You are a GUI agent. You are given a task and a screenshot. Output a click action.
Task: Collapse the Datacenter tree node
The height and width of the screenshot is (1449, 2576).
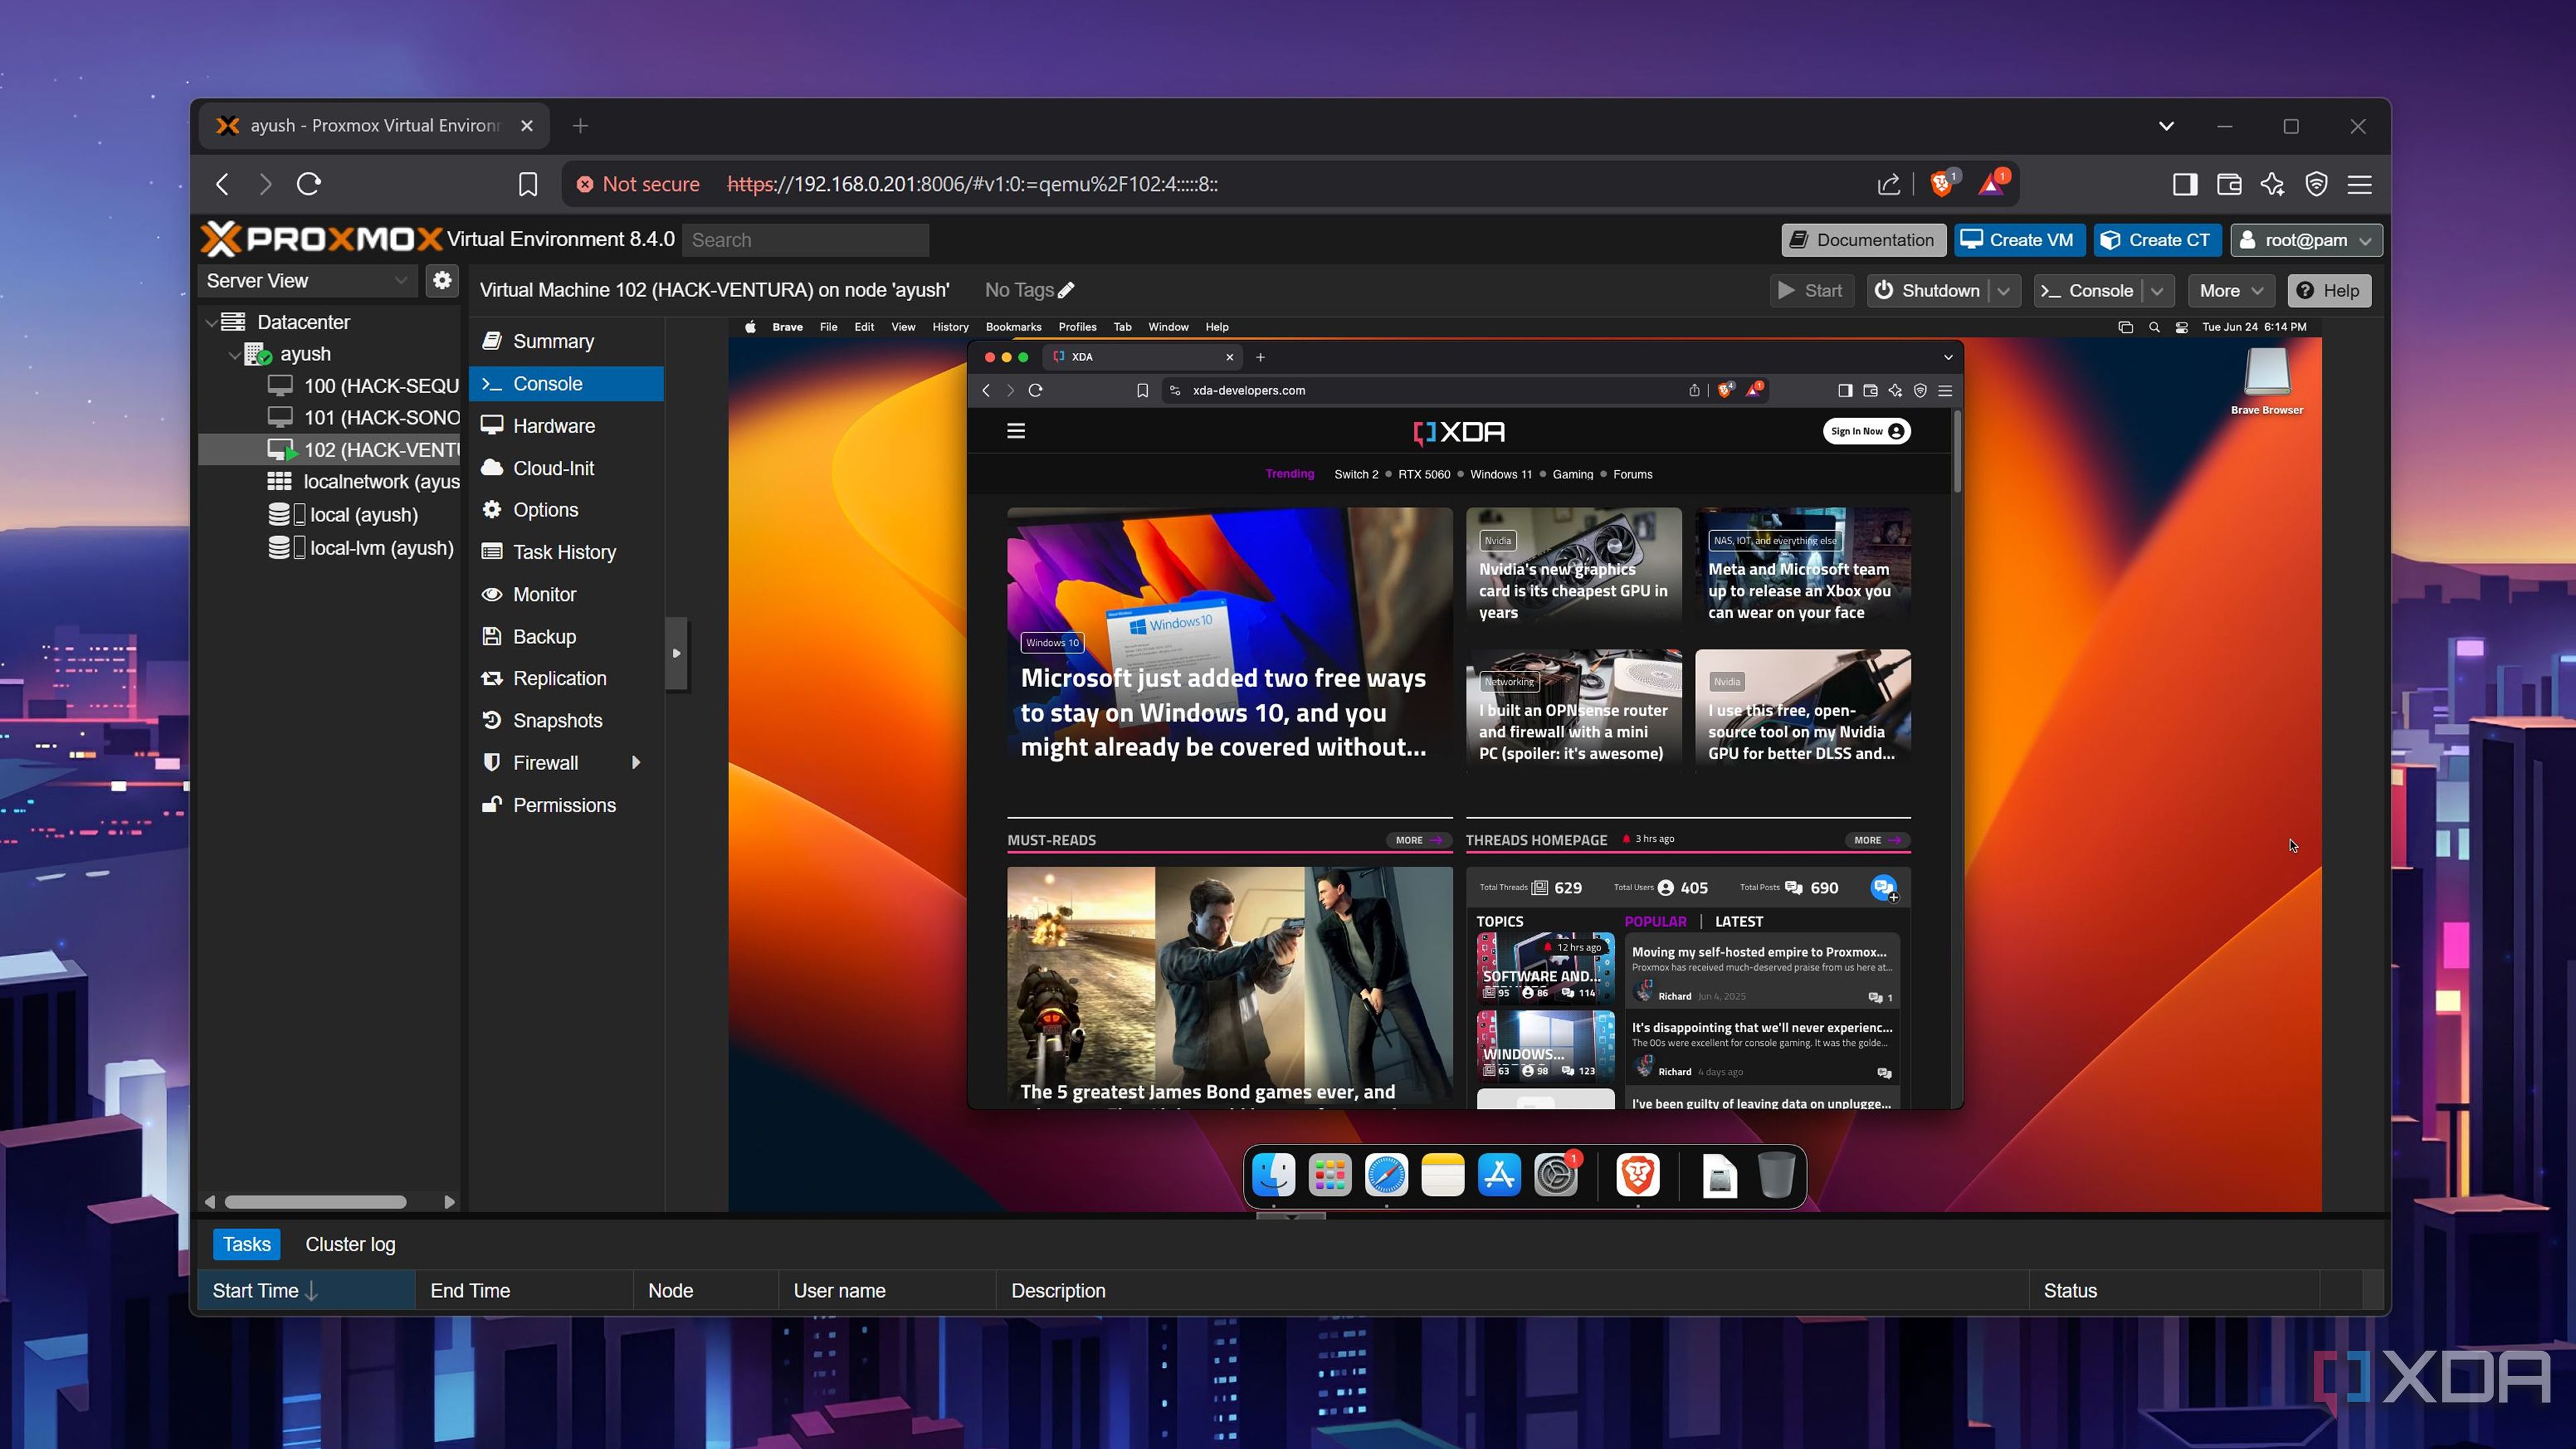(211, 323)
